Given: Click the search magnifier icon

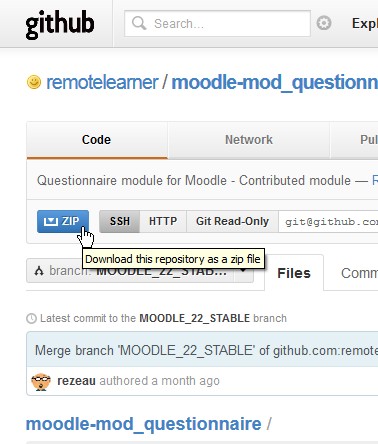Looking at the screenshot, I should 139,24.
